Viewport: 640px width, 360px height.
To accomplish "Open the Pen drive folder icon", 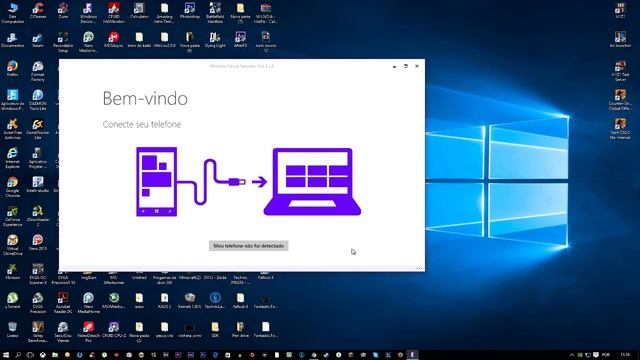I will (x=240, y=330).
